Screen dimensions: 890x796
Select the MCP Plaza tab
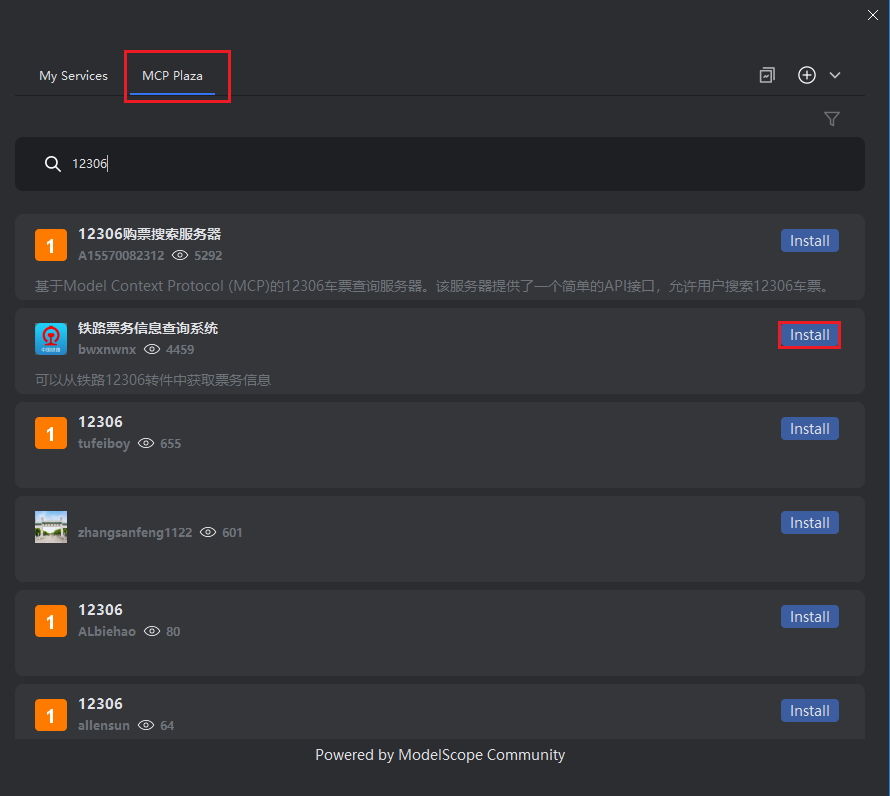tap(172, 76)
